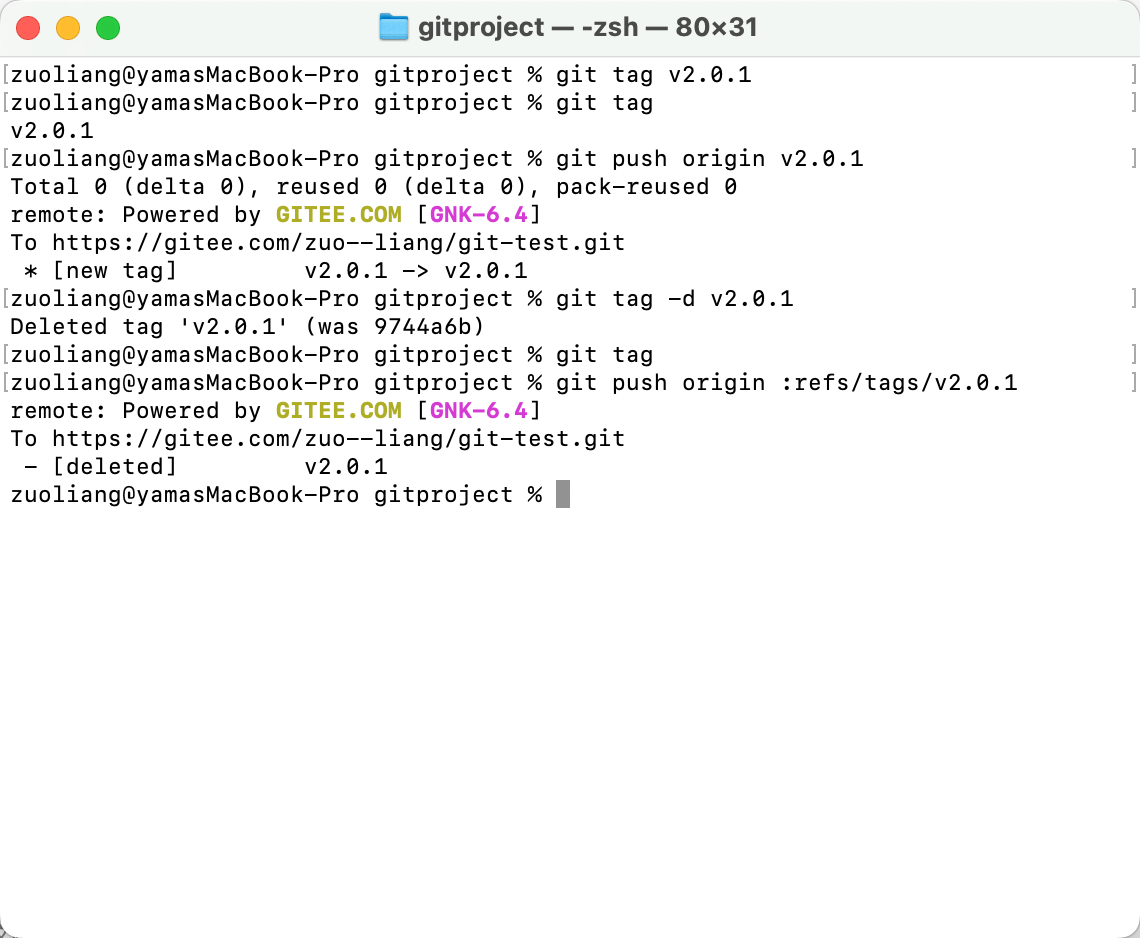Click the second yellow GITEE.COM text
This screenshot has width=1140, height=938.
(x=338, y=411)
